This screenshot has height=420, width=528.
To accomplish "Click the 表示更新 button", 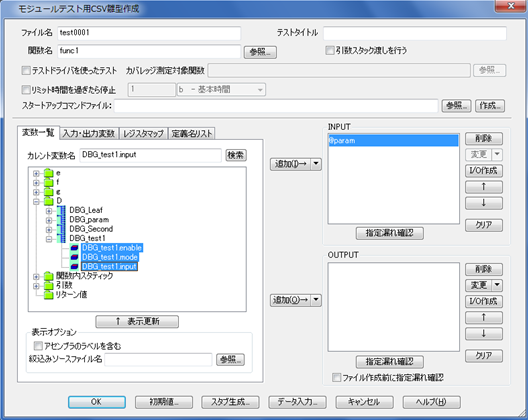I will [137, 321].
